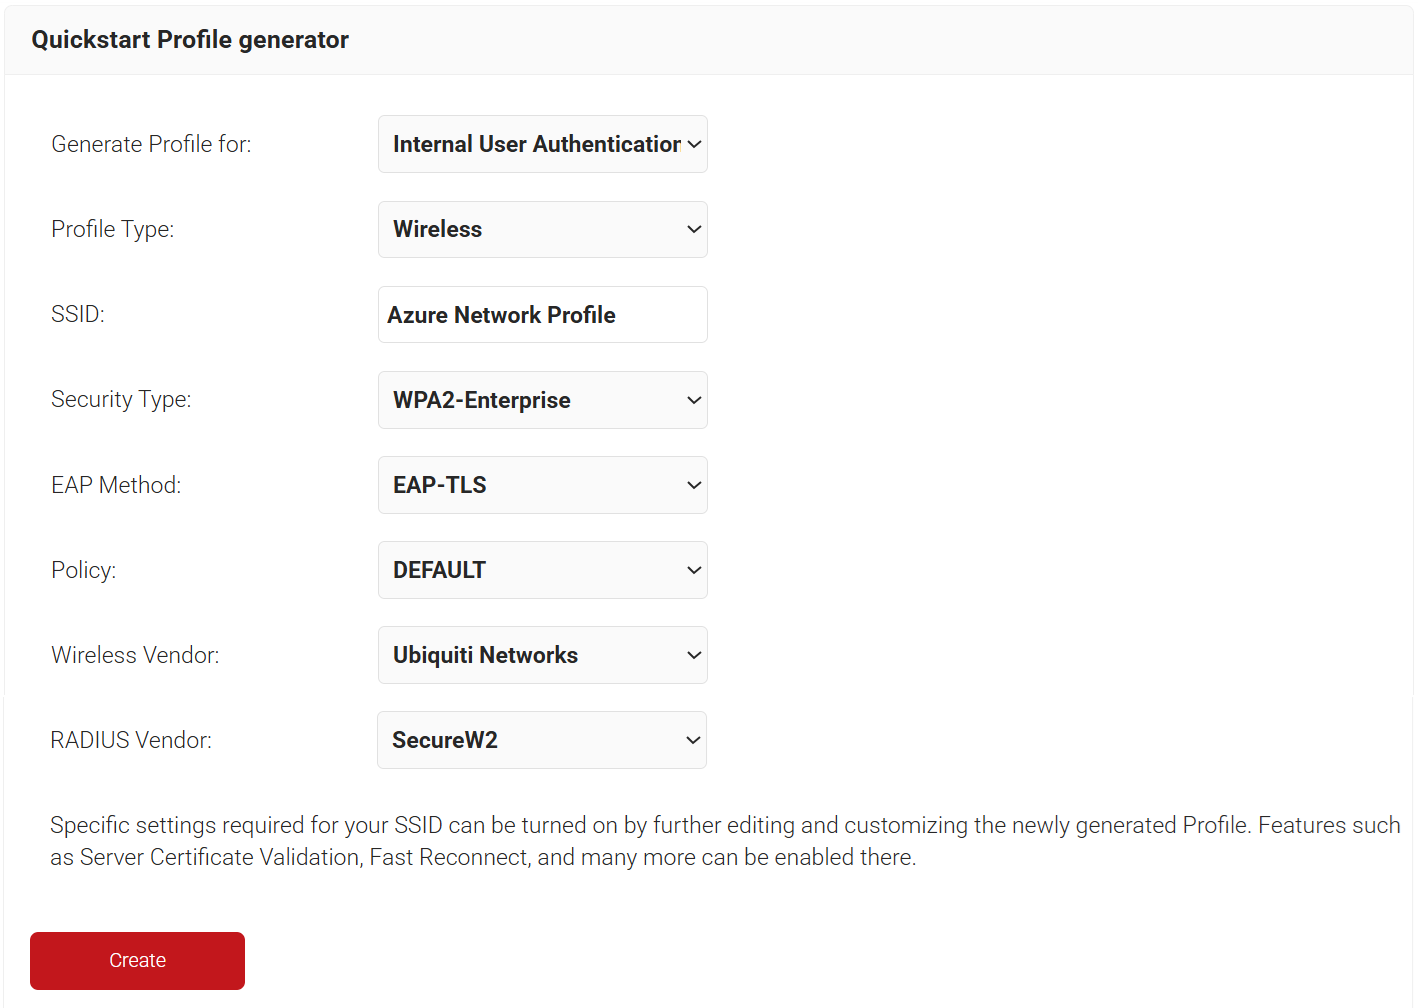Image resolution: width=1418 pixels, height=1008 pixels.
Task: Expand the Profile Type dropdown showing Wireless
Action: click(x=542, y=229)
